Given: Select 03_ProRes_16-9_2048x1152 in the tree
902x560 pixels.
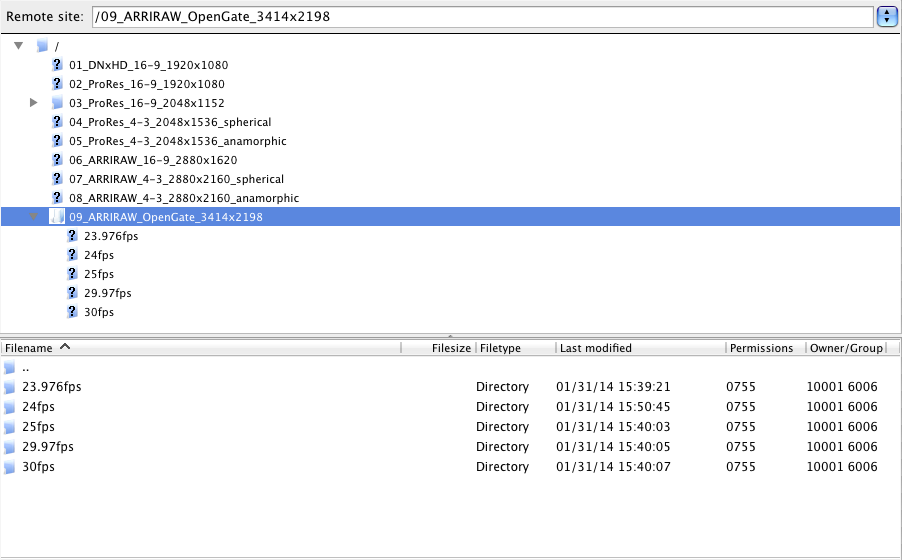Looking at the screenshot, I should click(147, 103).
